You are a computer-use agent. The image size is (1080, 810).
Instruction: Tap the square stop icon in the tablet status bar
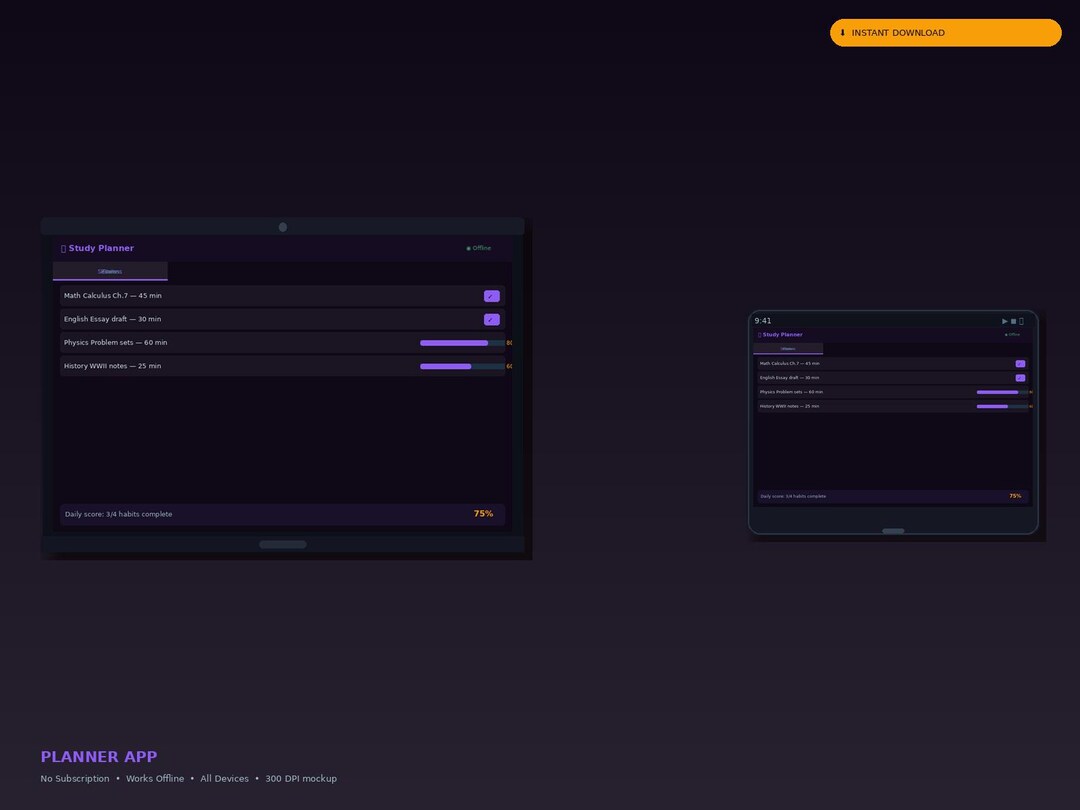tap(1013, 321)
